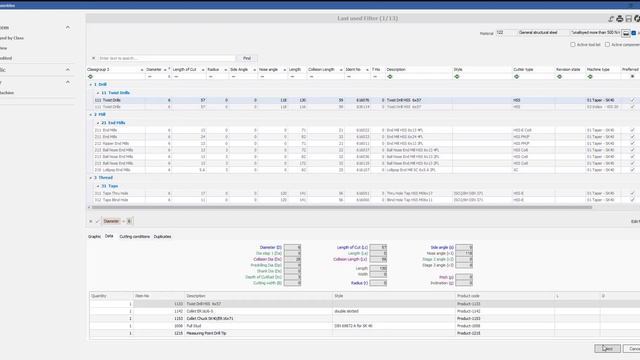This screenshot has width=640, height=360.
Task: Collapse the 1 Drill group
Action: pyautogui.click(x=91, y=84)
